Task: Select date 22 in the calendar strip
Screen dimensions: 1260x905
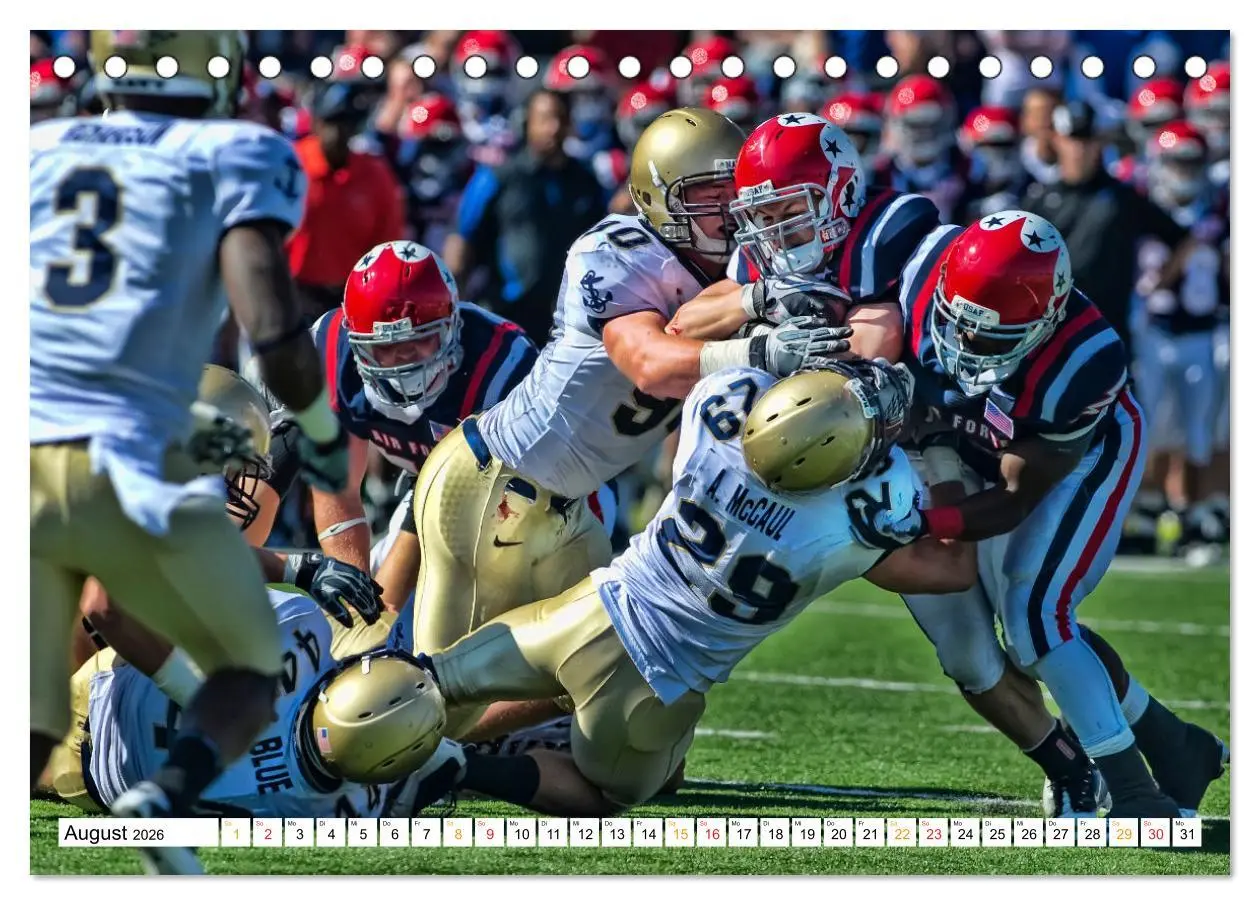Action: pyautogui.click(x=902, y=833)
